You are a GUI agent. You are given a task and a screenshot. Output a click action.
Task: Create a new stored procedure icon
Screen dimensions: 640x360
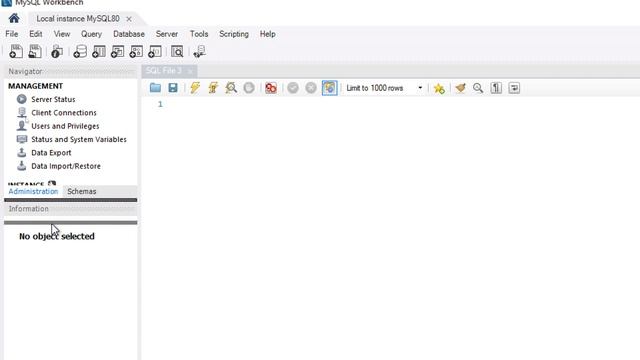pyautogui.click(x=136, y=51)
